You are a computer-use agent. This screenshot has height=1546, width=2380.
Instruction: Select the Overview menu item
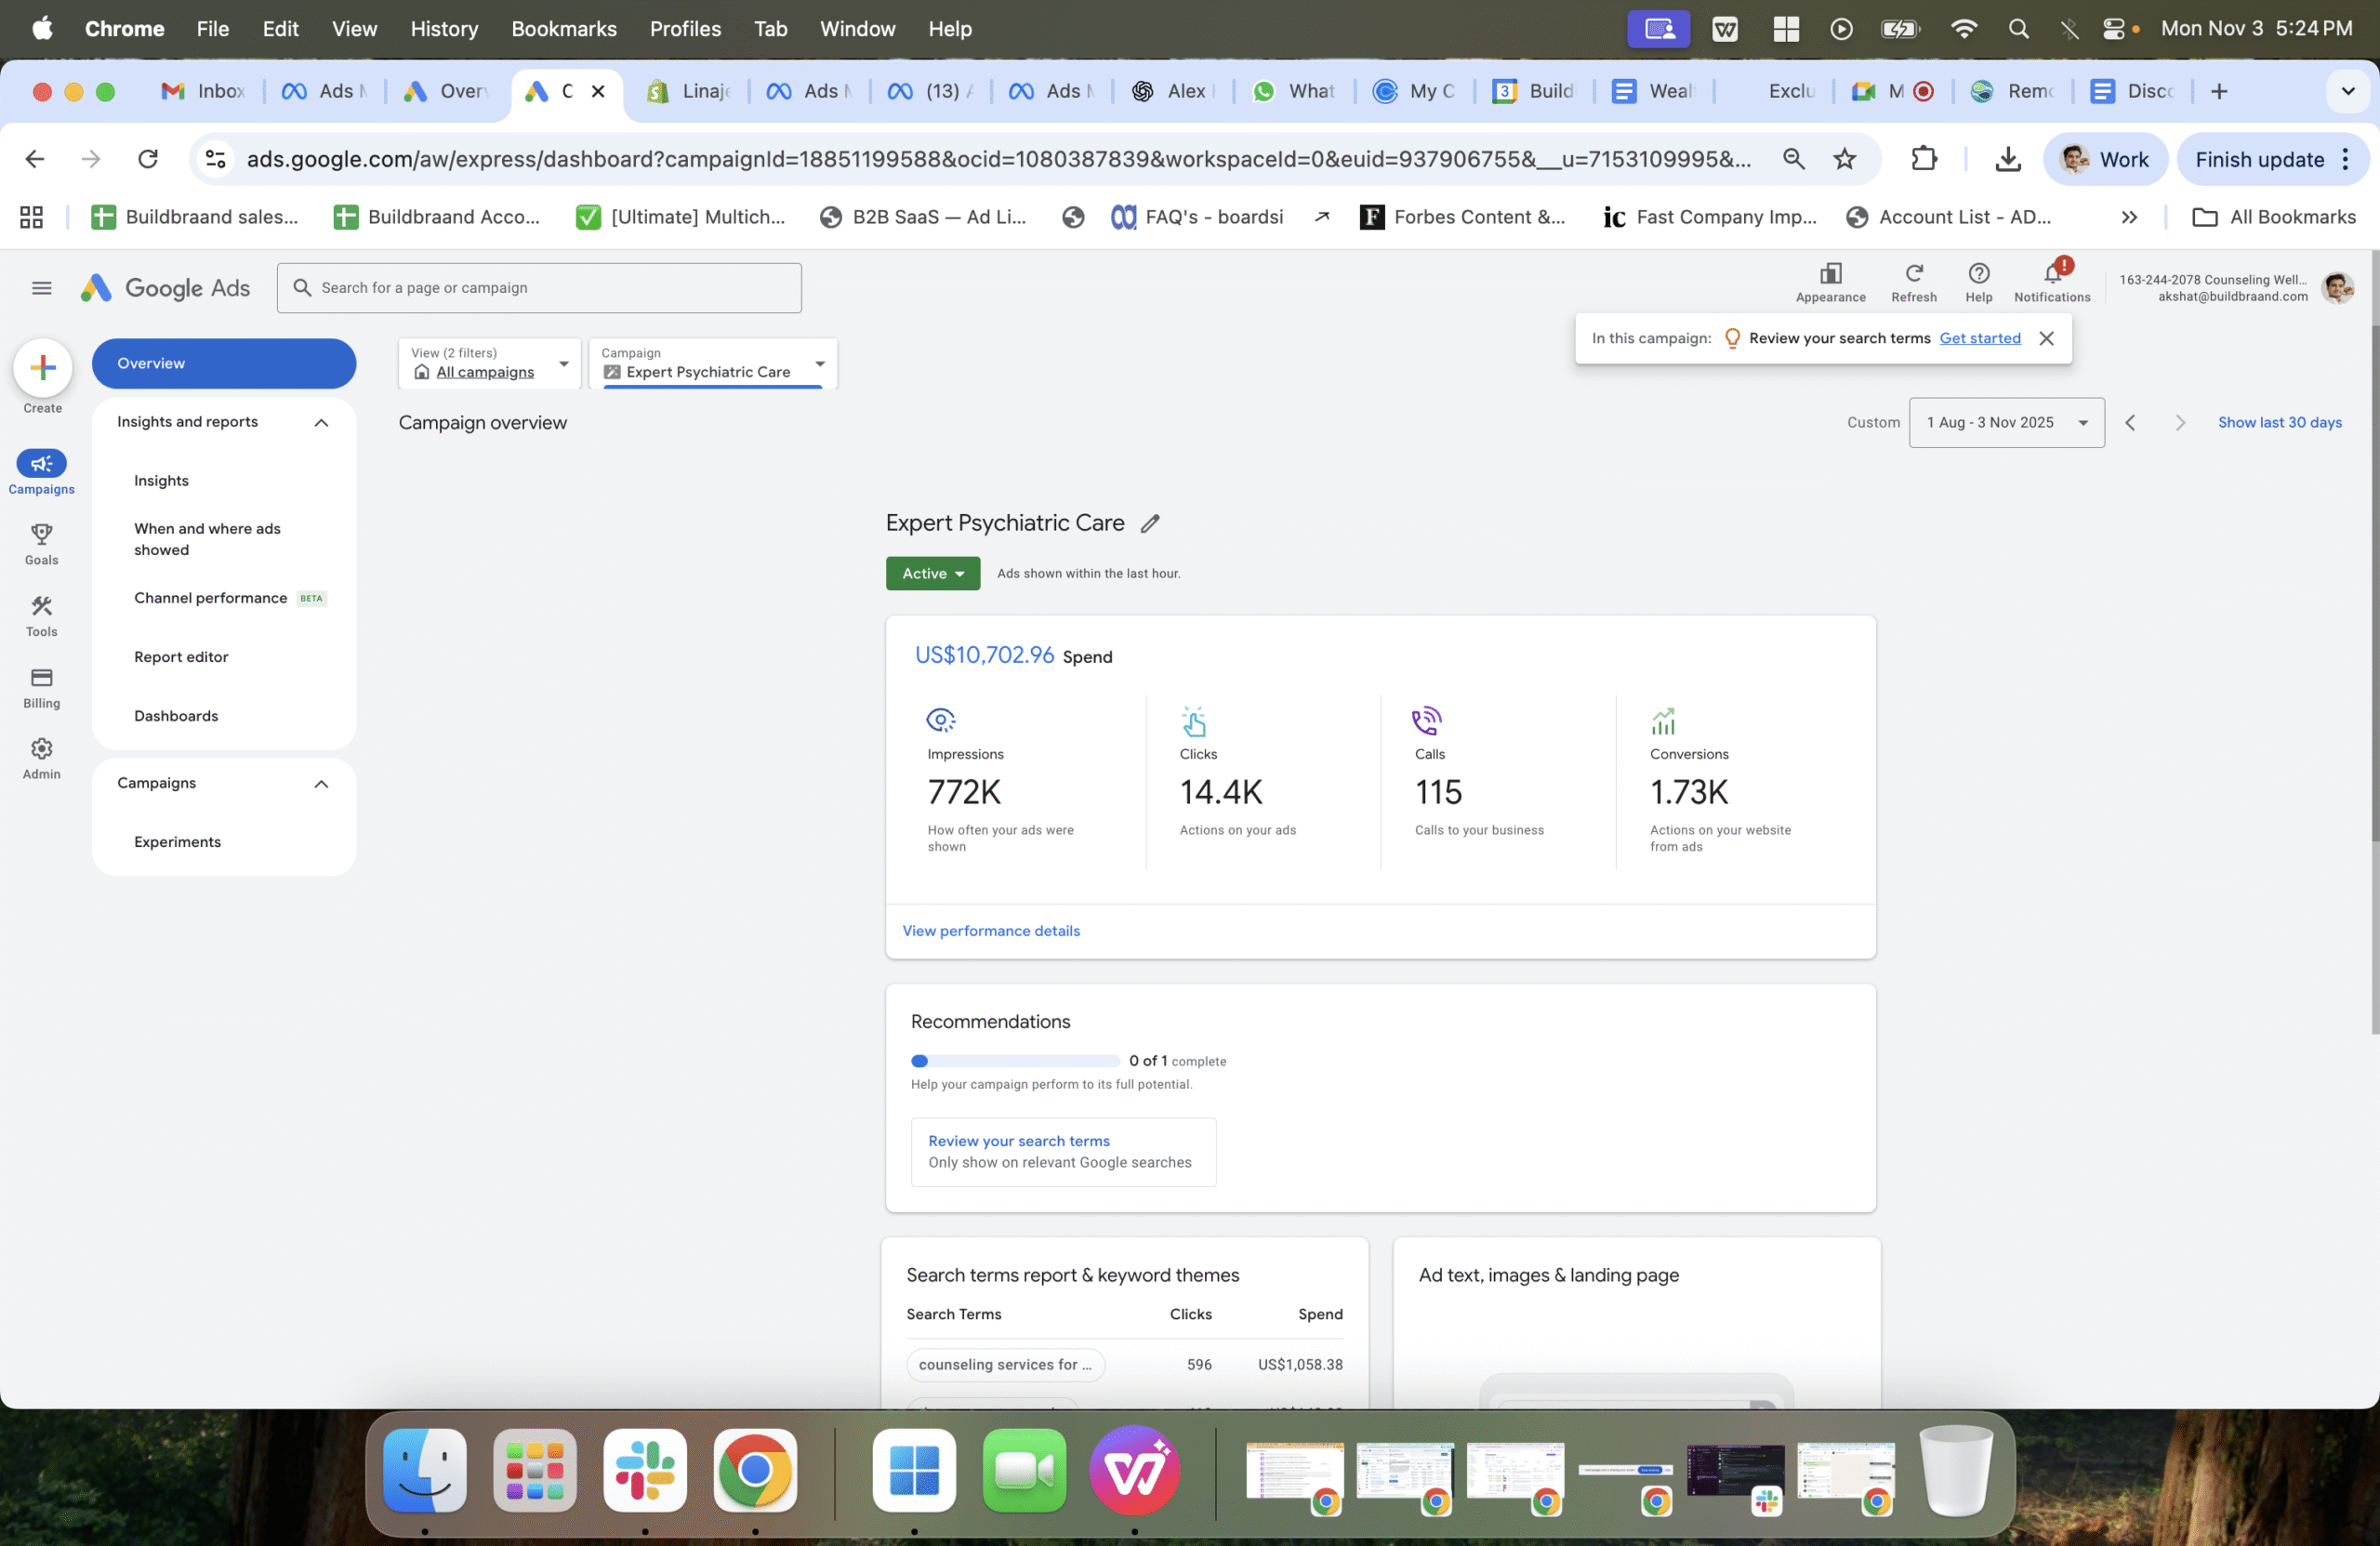(x=223, y=364)
